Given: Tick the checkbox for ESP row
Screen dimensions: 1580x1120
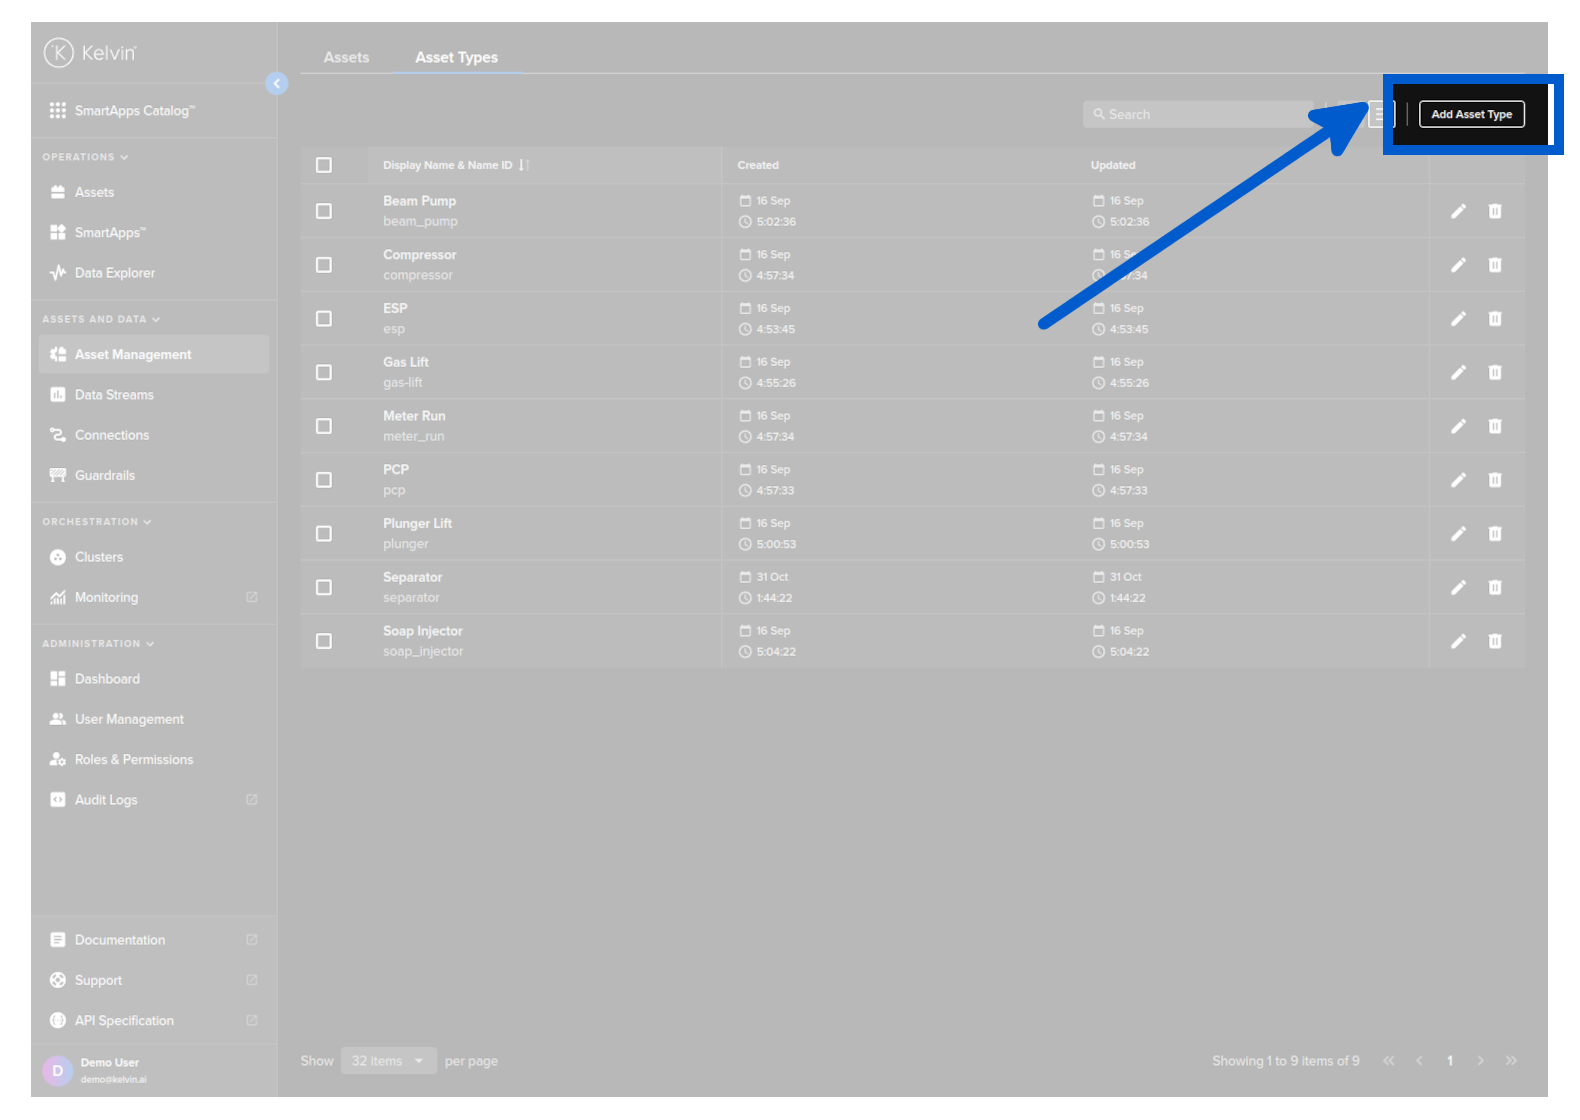Looking at the screenshot, I should (324, 319).
